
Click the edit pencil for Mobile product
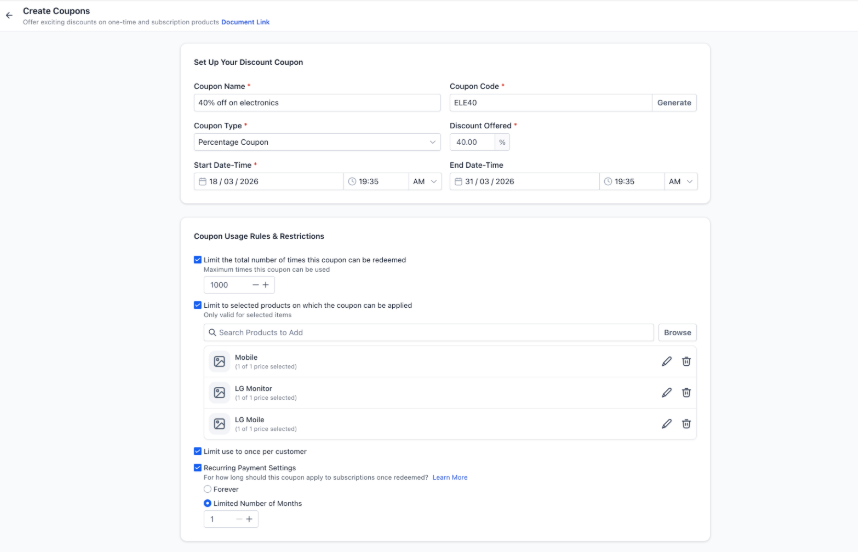click(667, 361)
